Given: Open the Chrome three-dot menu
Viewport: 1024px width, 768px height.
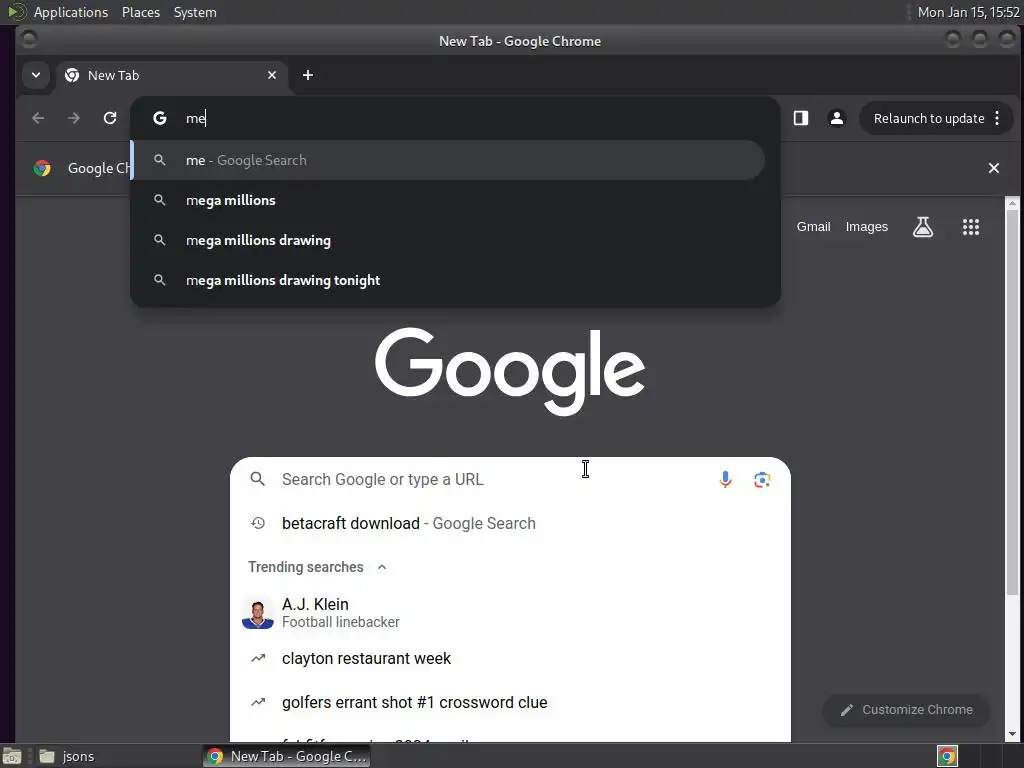Looking at the screenshot, I should pos(997,118).
